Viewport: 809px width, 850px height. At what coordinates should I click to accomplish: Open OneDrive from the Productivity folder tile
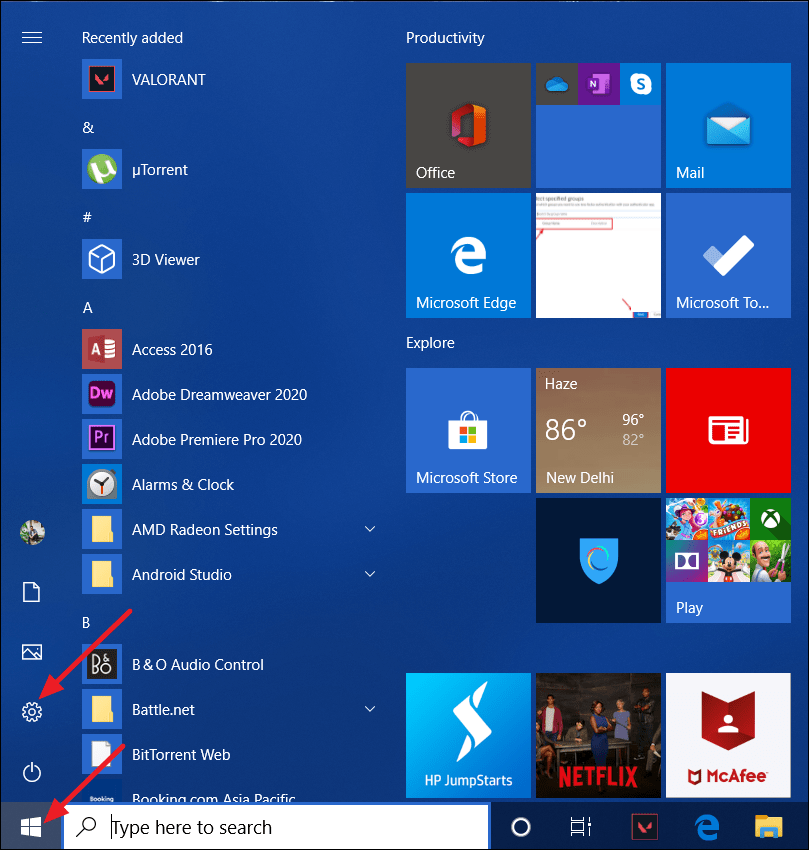[x=557, y=84]
